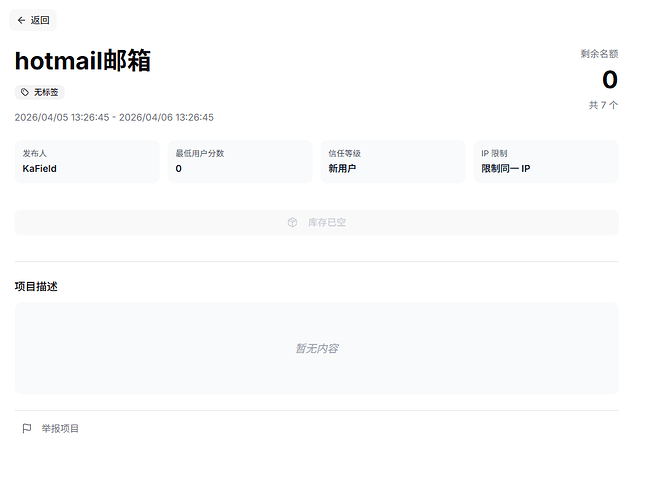Click the 暂无内容 placeholder text
663x500 pixels.
(x=317, y=348)
